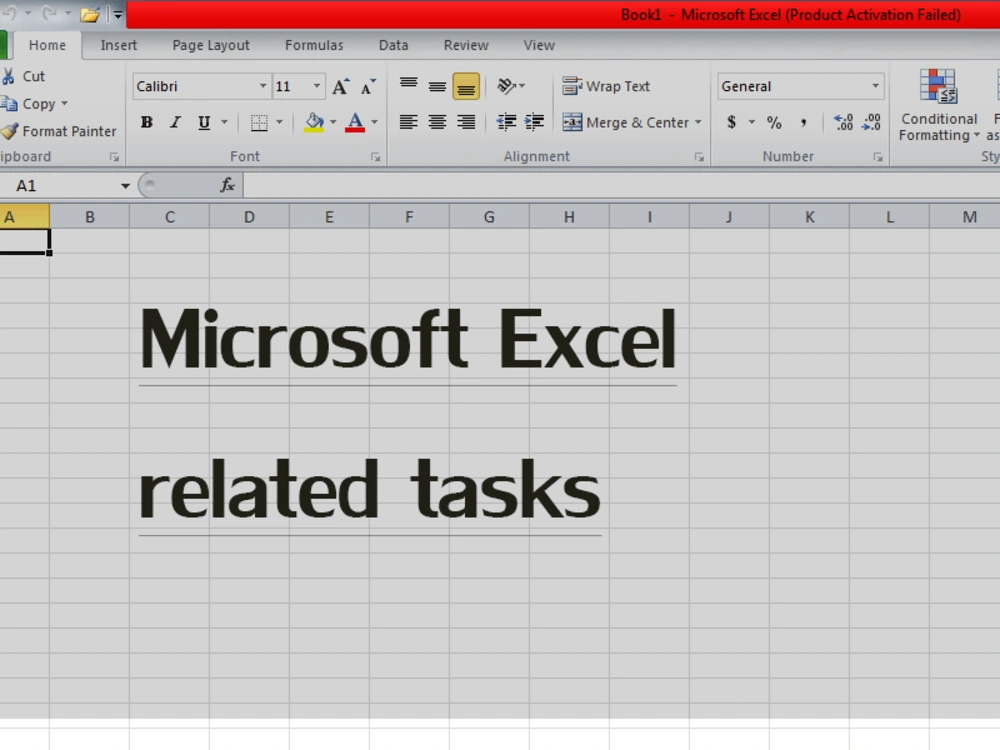The width and height of the screenshot is (1000, 750).
Task: Switch to the Home tab
Action: [x=47, y=45]
